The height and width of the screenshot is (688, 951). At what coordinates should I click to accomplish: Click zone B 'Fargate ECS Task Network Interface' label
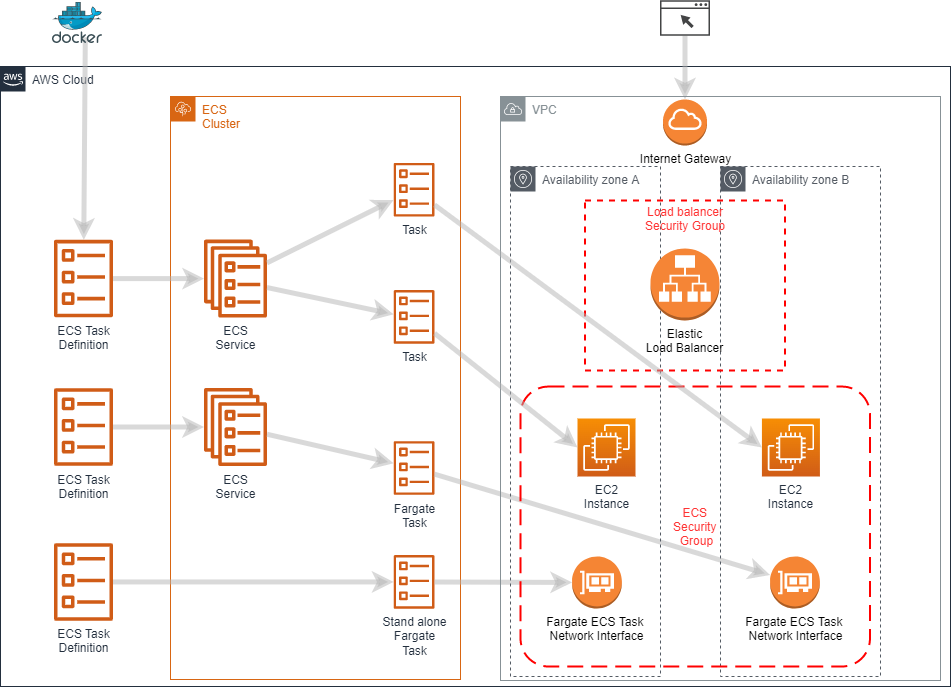tap(795, 629)
